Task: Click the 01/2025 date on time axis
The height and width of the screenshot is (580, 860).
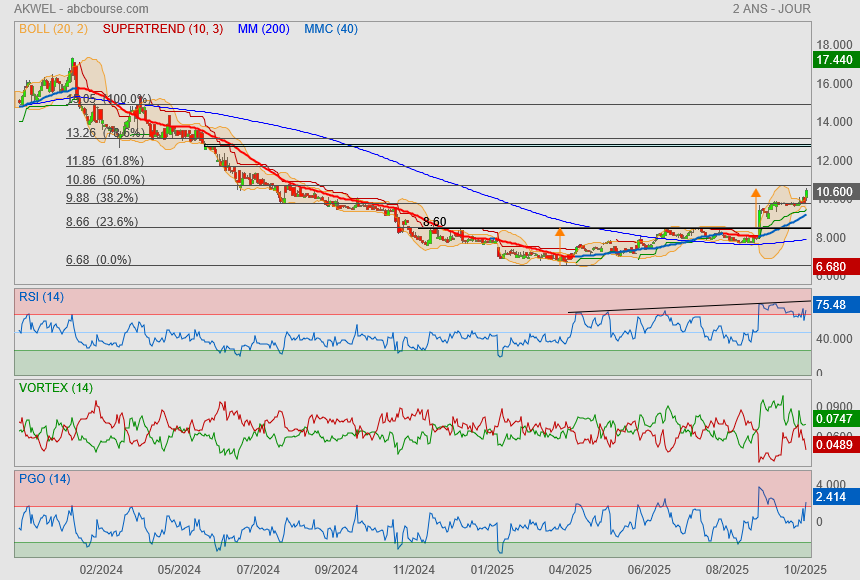Action: pos(492,569)
